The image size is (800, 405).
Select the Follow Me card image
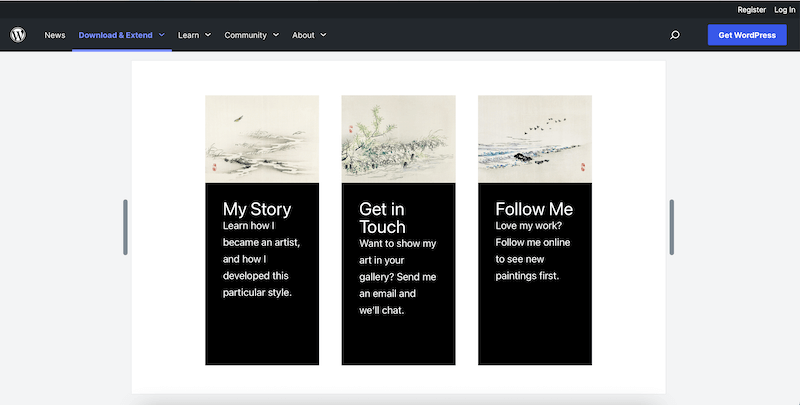(535, 139)
